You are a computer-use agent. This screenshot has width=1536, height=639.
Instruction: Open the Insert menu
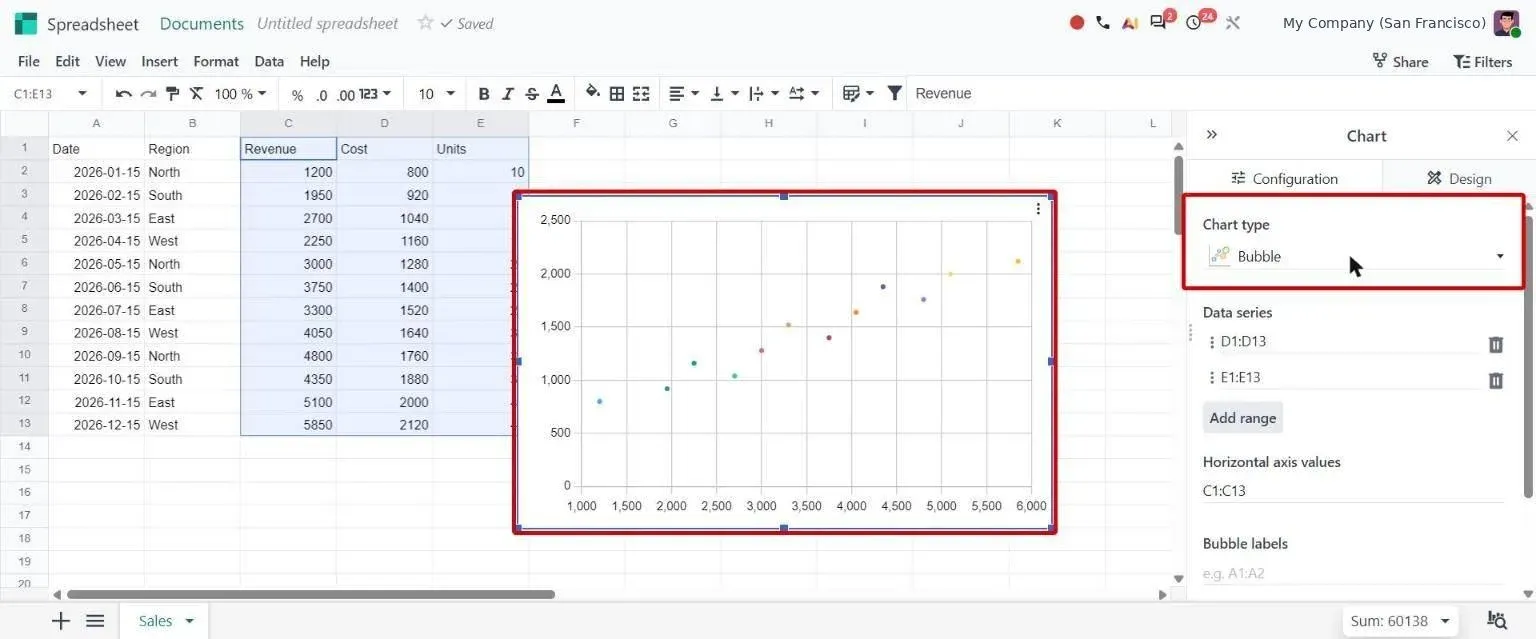(x=159, y=61)
